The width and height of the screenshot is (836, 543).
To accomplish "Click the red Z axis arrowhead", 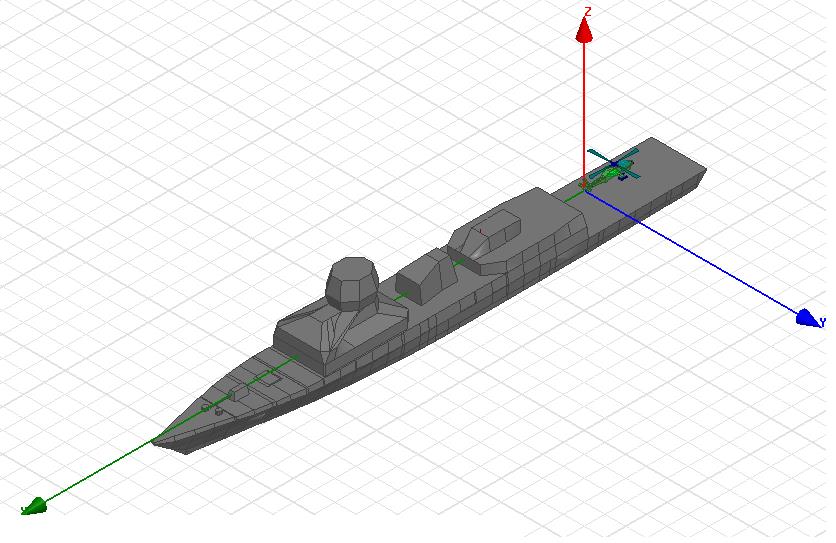I will [586, 30].
